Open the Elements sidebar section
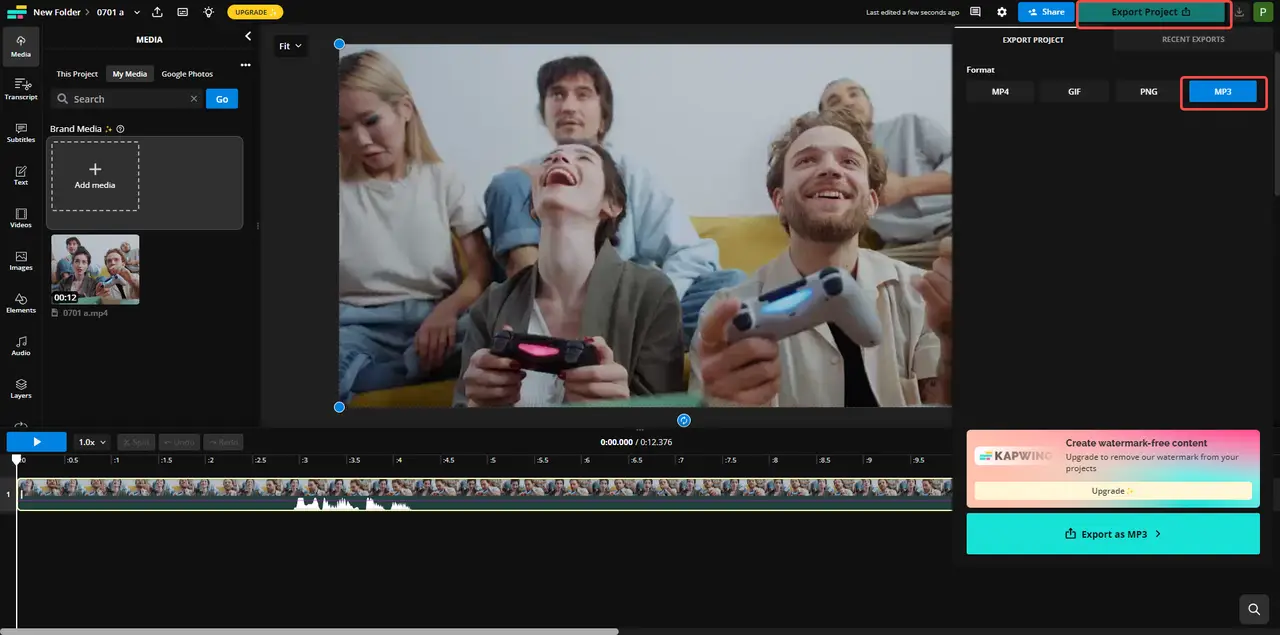The height and width of the screenshot is (635, 1280). [21, 303]
